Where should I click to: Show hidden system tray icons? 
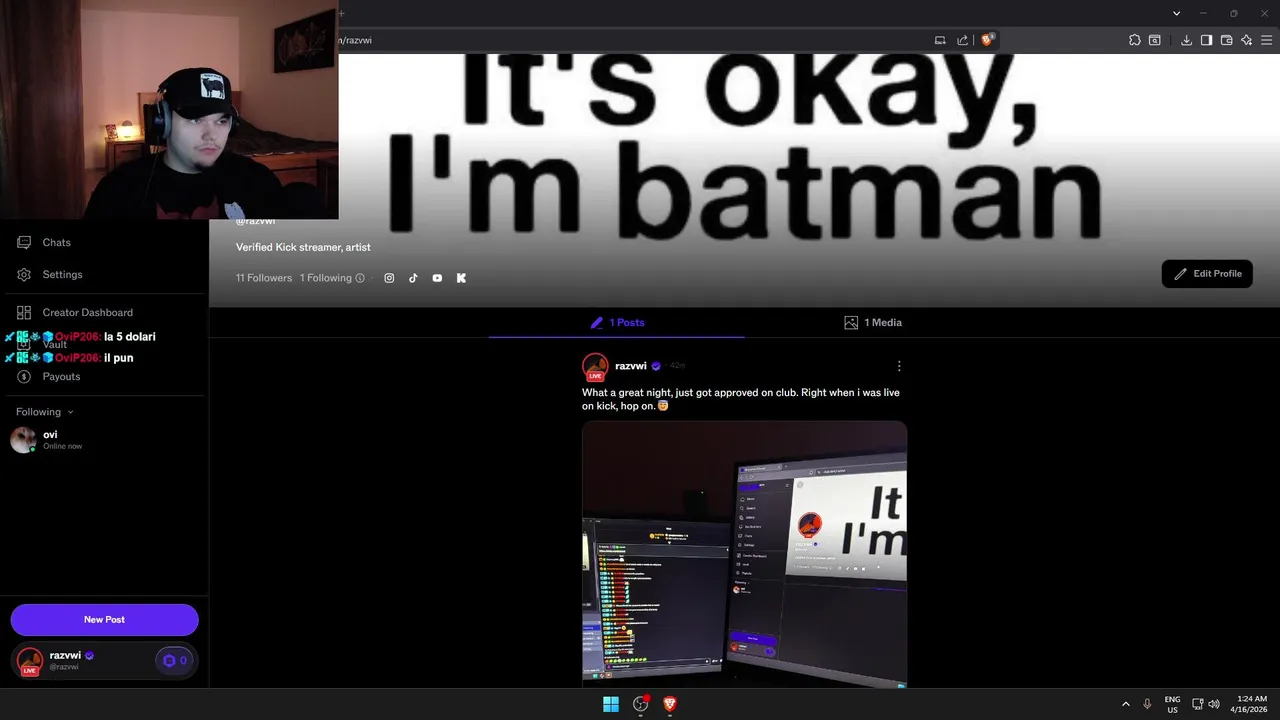tap(1125, 704)
